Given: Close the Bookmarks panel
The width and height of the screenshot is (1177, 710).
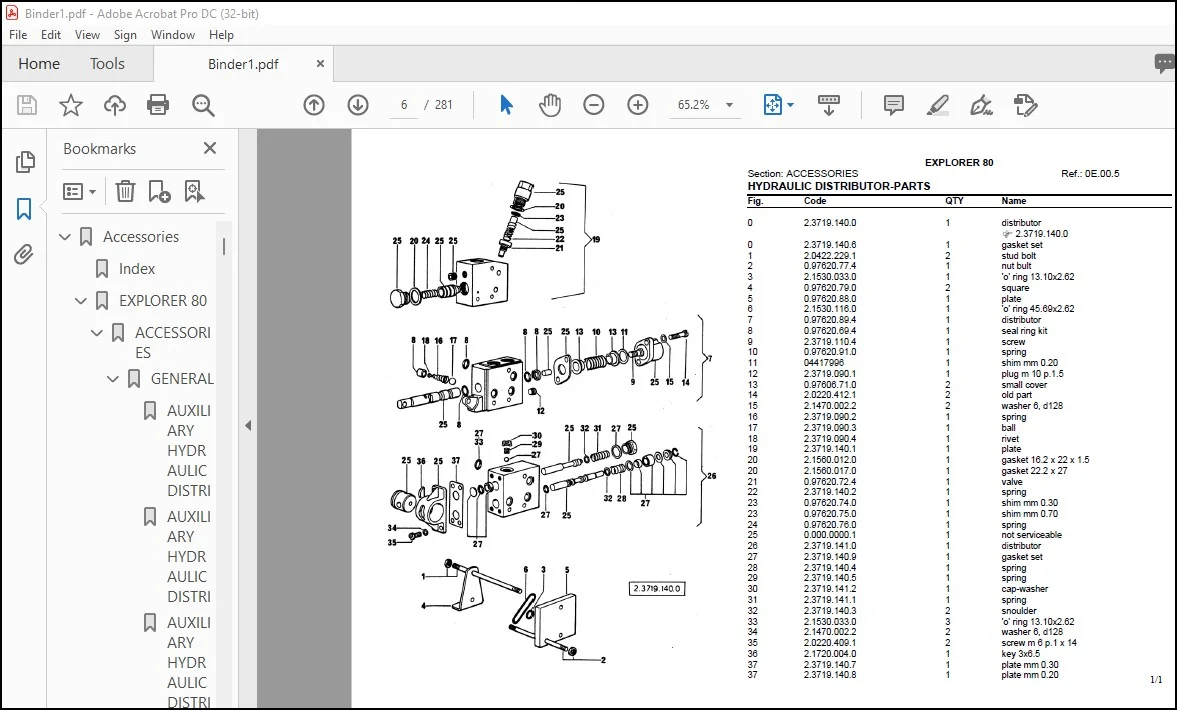Looking at the screenshot, I should (210, 148).
